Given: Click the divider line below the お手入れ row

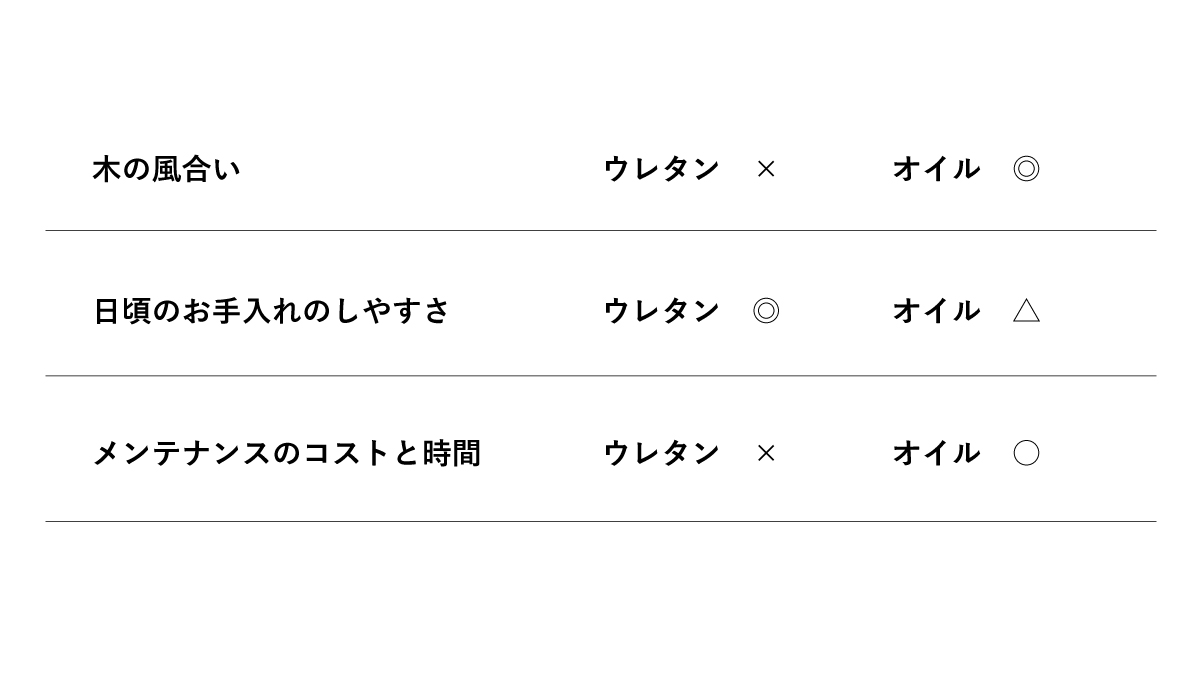Looking at the screenshot, I should point(600,376).
